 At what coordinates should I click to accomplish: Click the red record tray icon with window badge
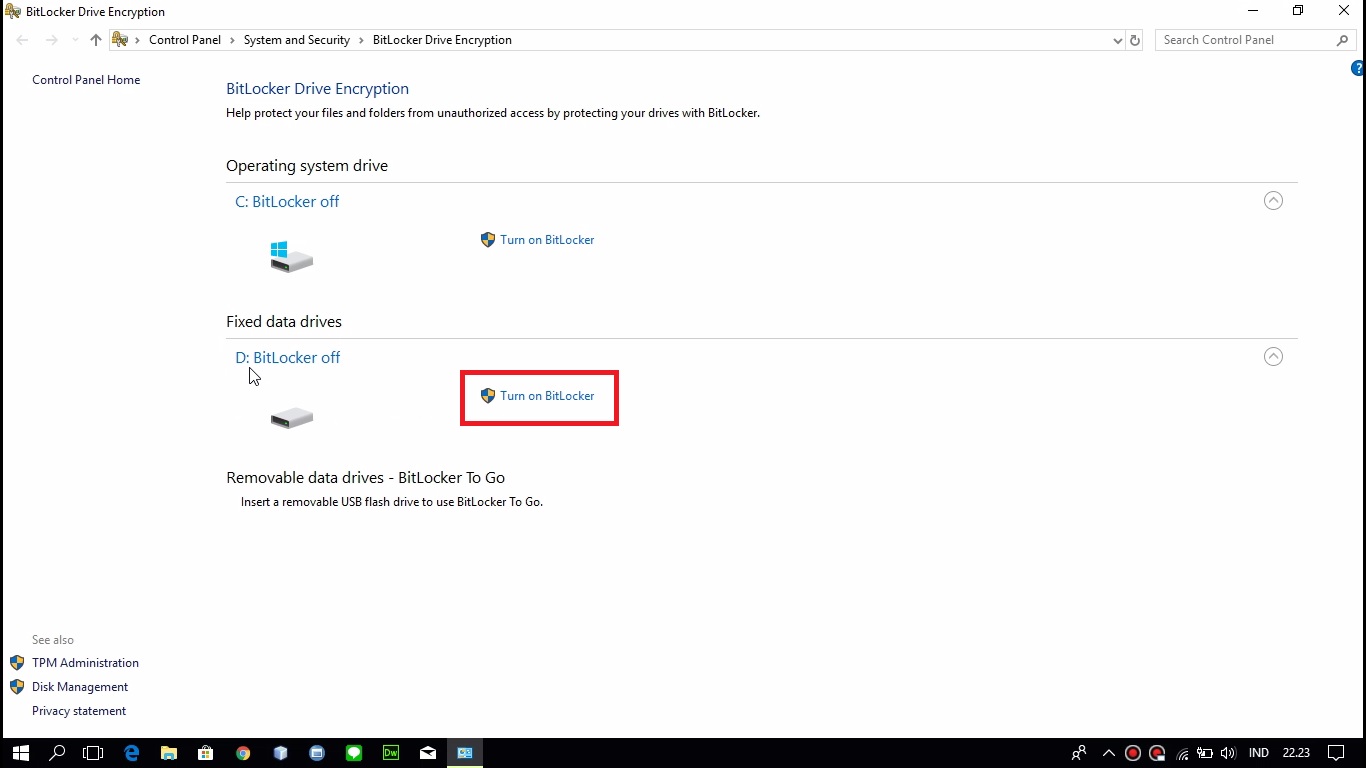coord(1157,753)
